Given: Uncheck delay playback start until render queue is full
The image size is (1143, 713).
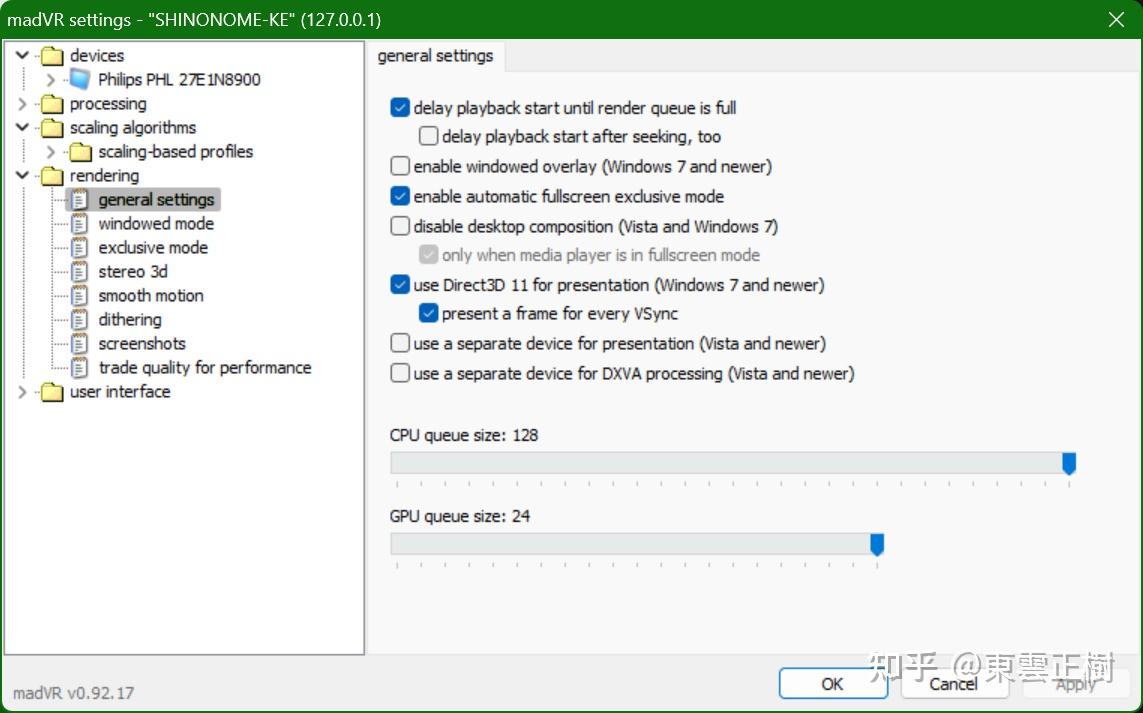Looking at the screenshot, I should 399,108.
